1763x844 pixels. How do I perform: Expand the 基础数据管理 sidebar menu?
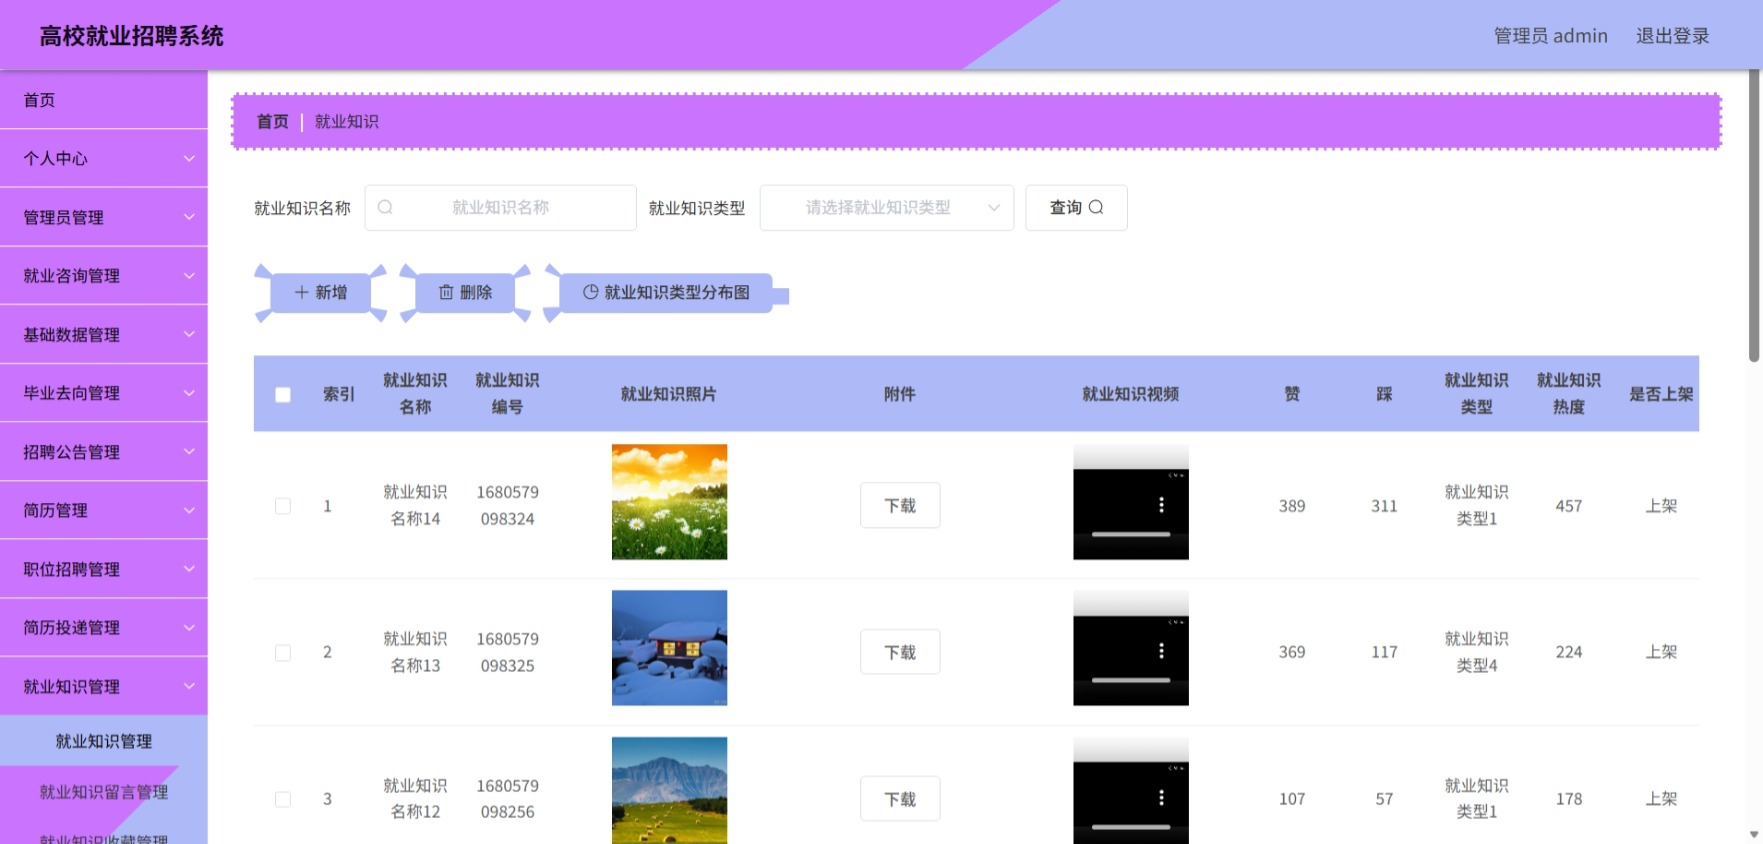pos(104,334)
